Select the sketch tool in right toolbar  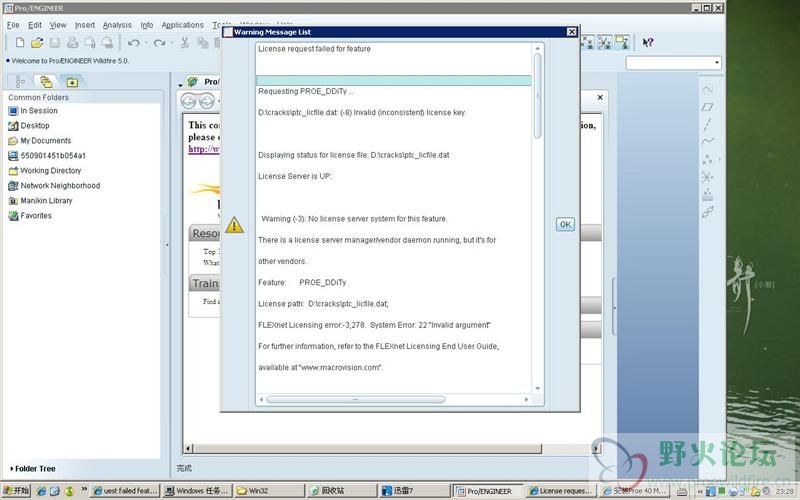707,90
